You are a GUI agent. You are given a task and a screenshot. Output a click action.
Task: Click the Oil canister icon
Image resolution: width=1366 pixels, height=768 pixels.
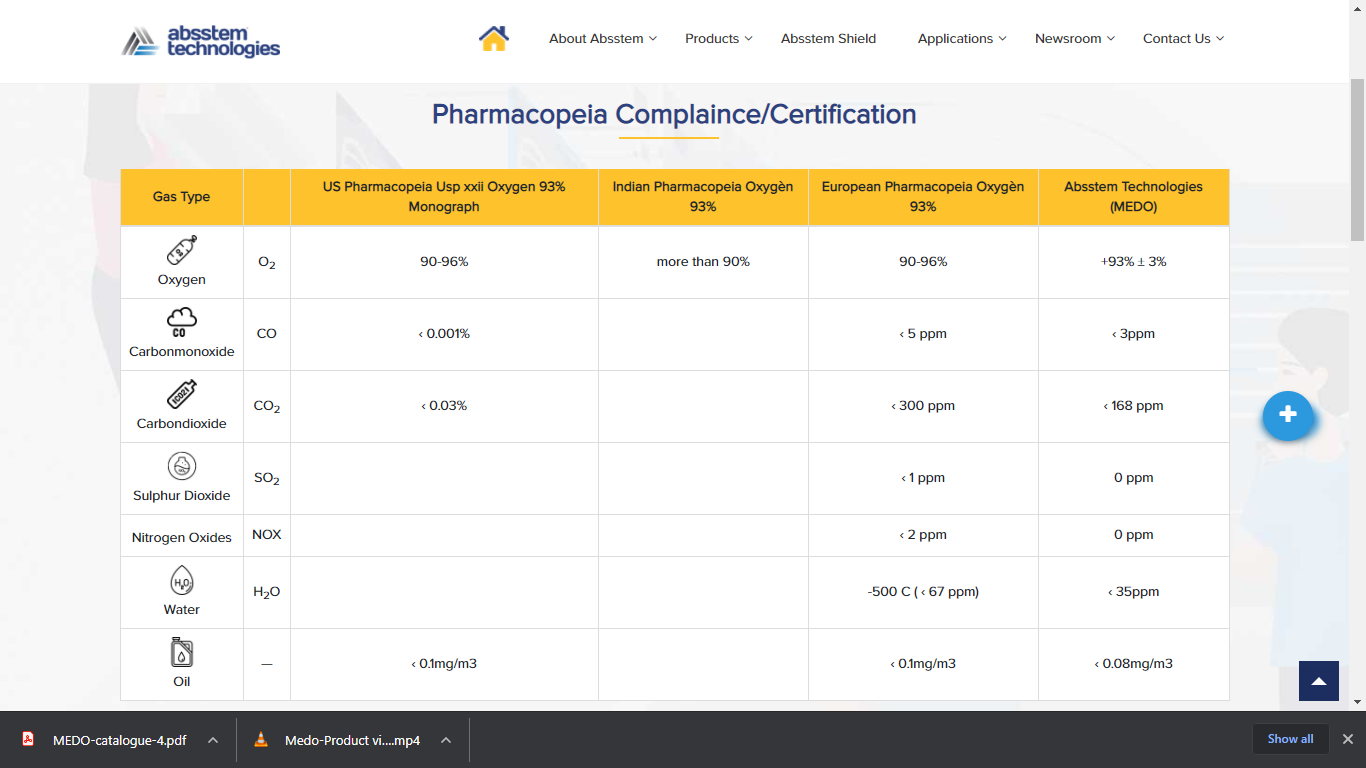point(181,653)
